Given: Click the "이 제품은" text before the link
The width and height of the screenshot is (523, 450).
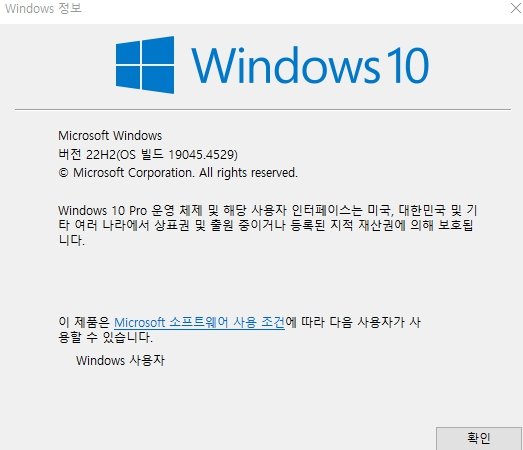Looking at the screenshot, I should pyautogui.click(x=84, y=322).
